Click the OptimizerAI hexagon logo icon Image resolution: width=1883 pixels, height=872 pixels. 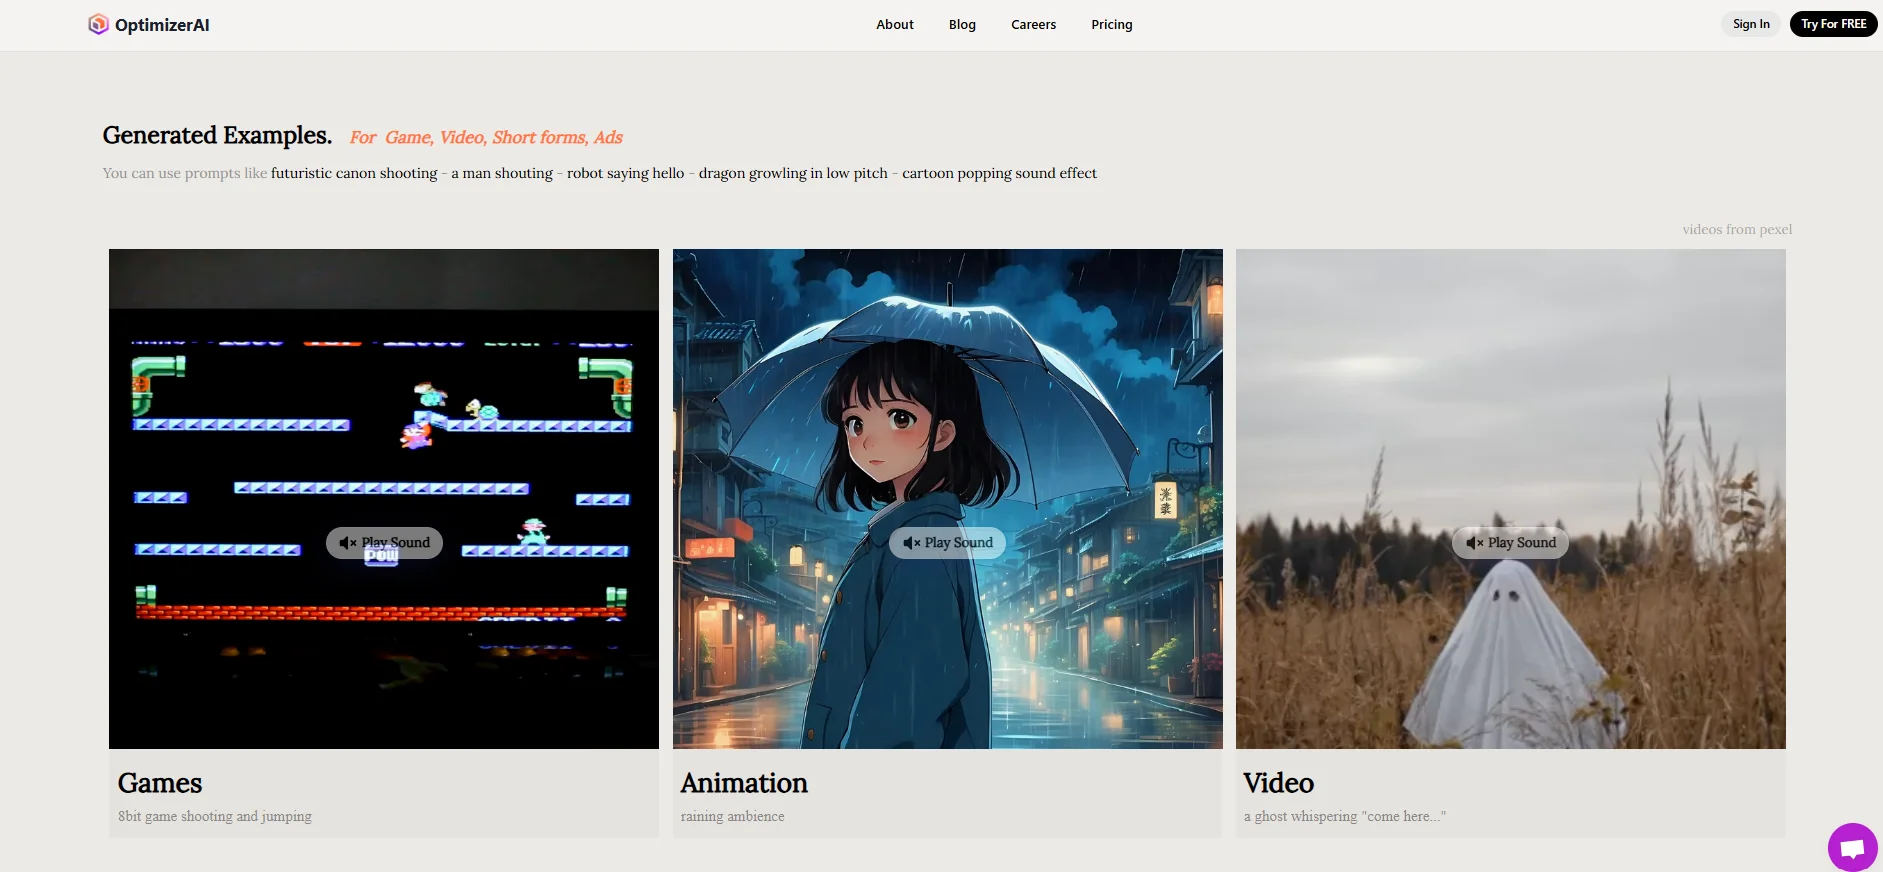click(98, 24)
